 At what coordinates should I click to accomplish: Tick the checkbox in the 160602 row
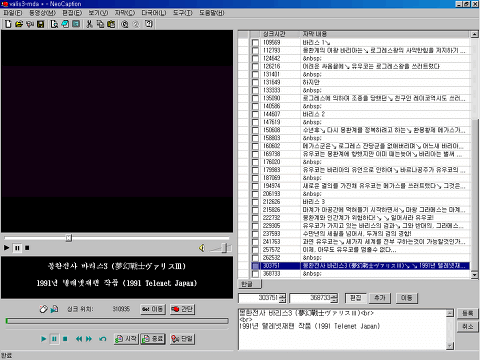click(255, 146)
